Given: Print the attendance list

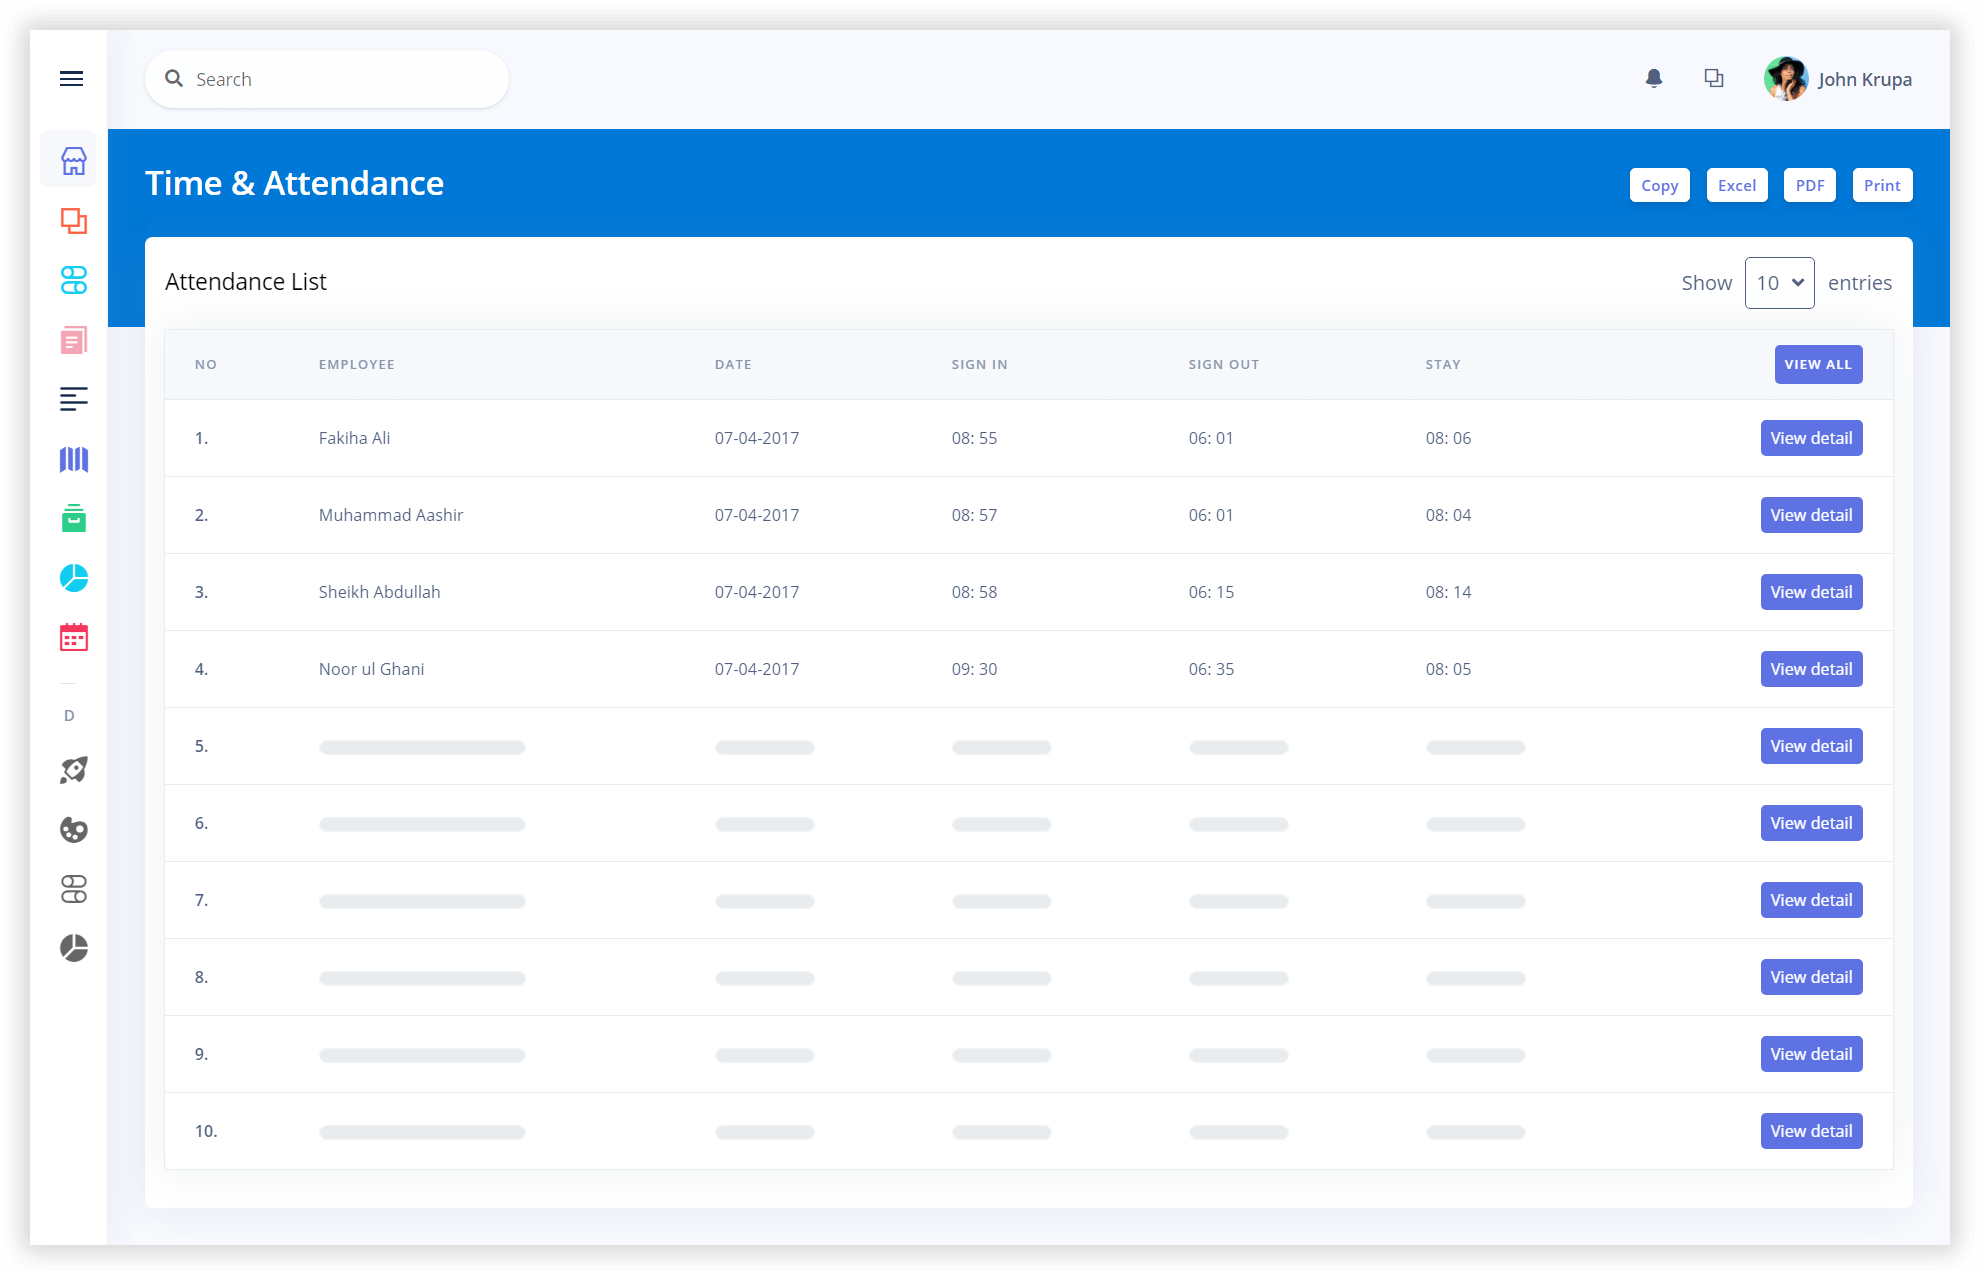Looking at the screenshot, I should [x=1882, y=185].
